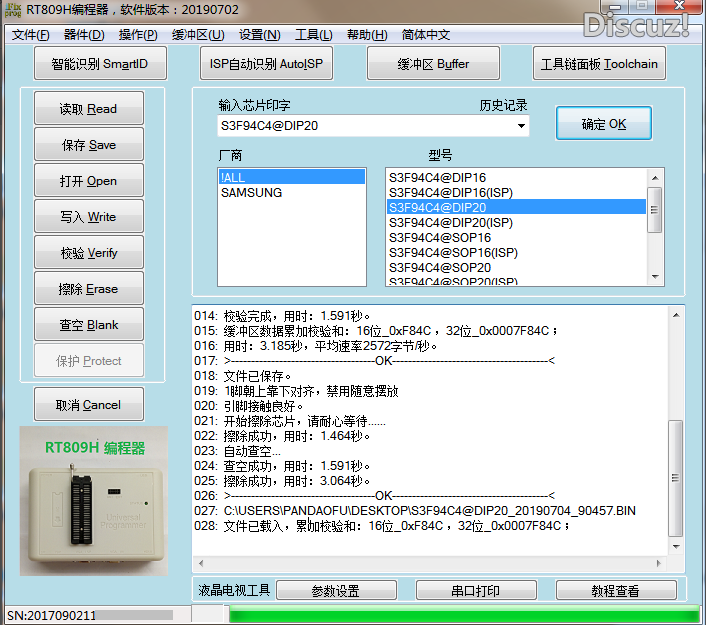Select model S3F94C4@SOP20
Viewport: 706px width, 625px height.
[x=516, y=267]
